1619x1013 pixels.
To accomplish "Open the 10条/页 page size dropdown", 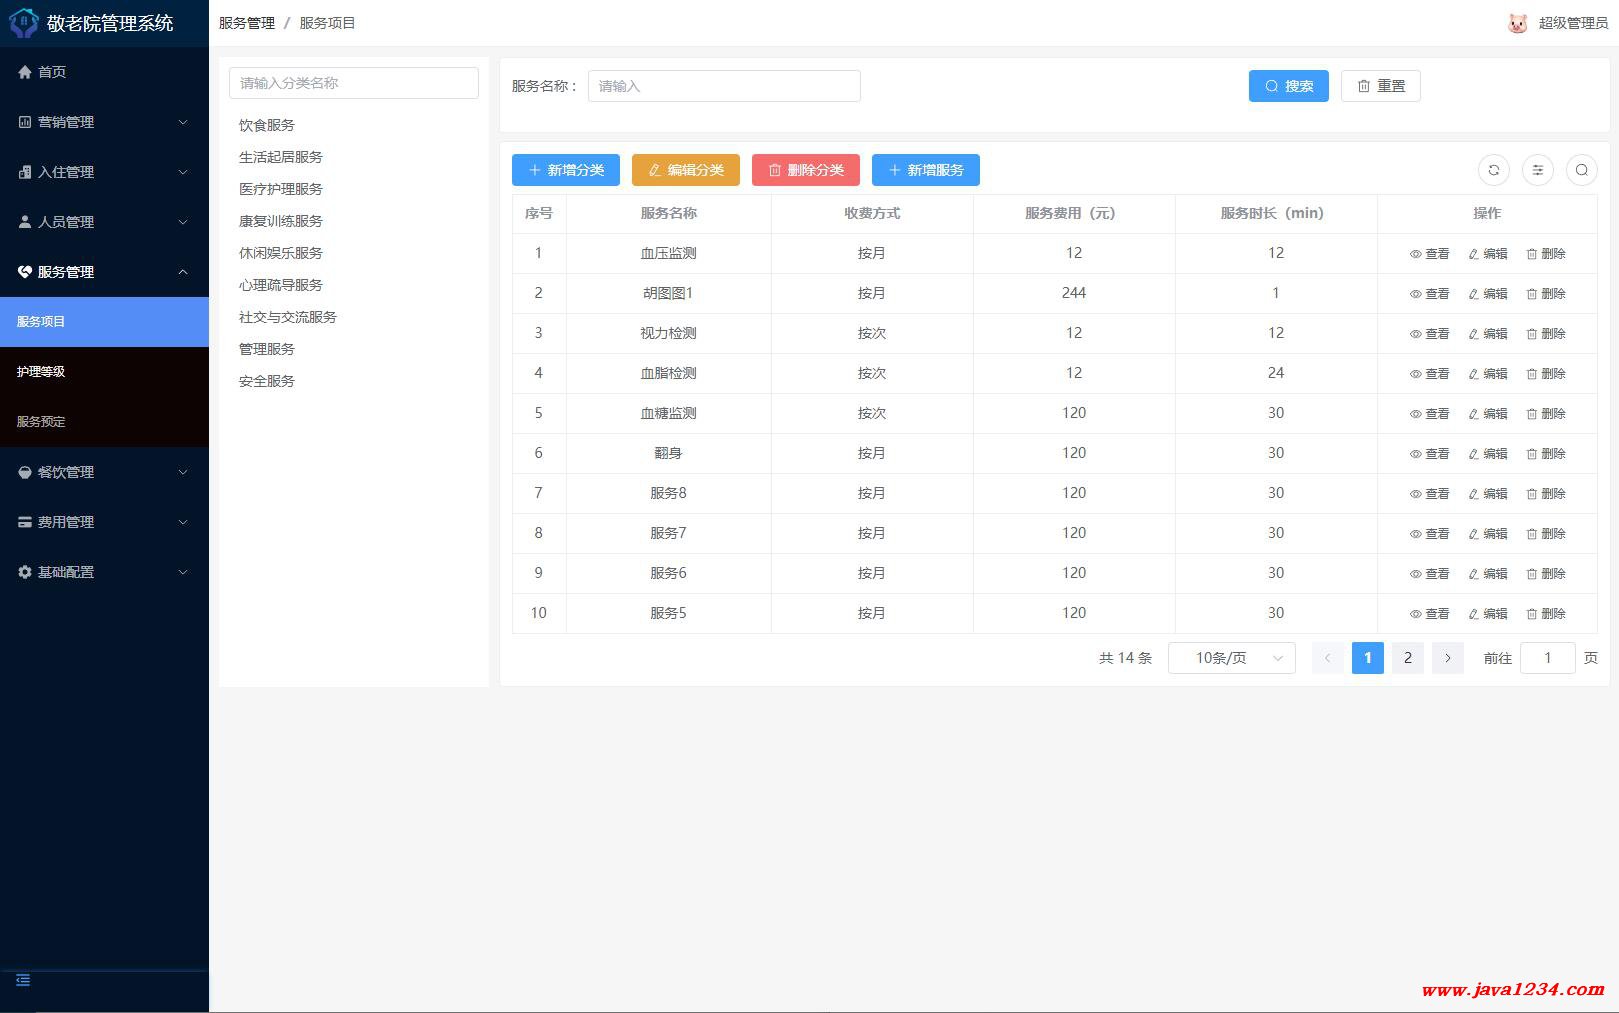I will [1231, 658].
